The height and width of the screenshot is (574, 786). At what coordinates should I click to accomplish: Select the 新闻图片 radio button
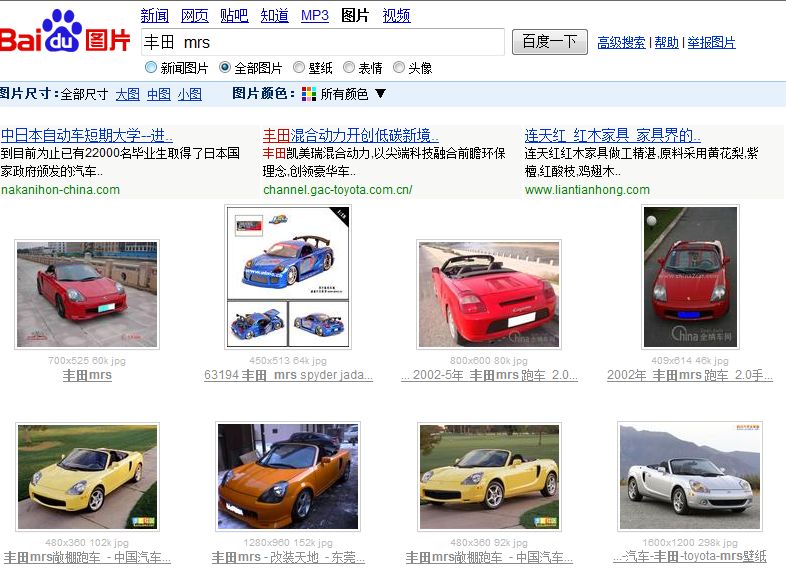tap(150, 67)
